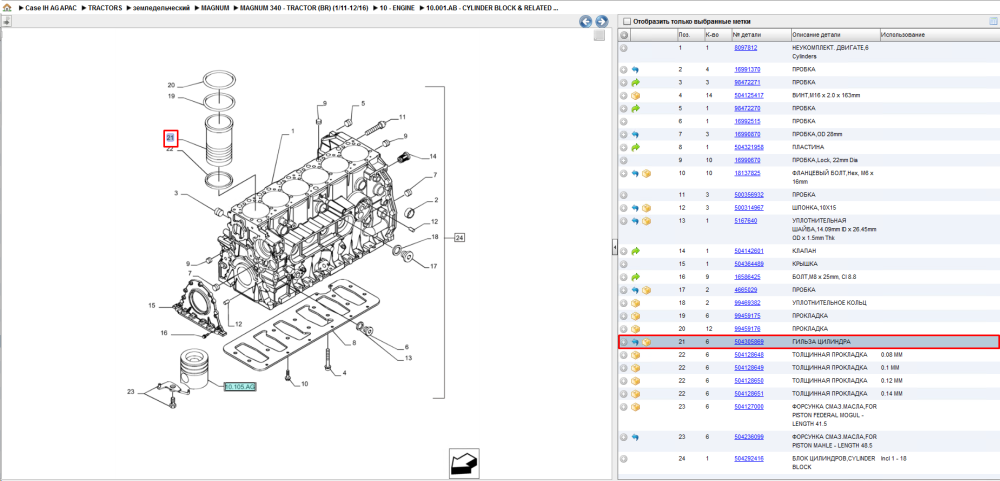Toggle the round select marker for part 504128651
This screenshot has width=1000, height=481.
tap(624, 394)
